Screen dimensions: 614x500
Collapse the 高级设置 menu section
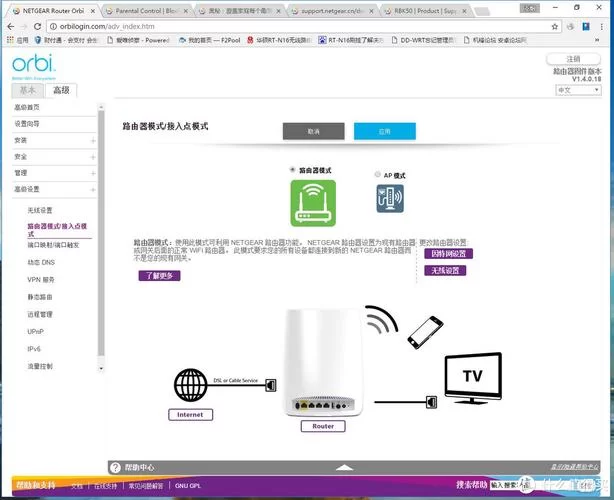[x=93, y=190]
